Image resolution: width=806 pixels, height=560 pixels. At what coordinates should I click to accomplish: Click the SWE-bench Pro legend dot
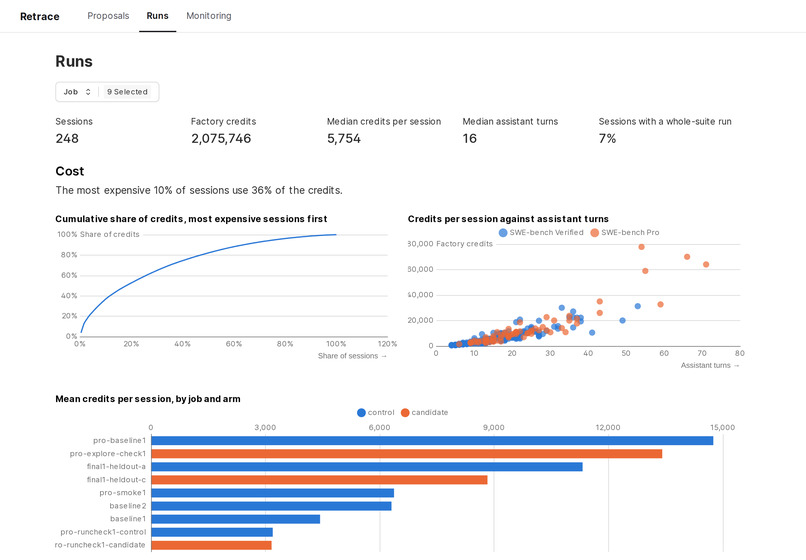pyautogui.click(x=595, y=232)
